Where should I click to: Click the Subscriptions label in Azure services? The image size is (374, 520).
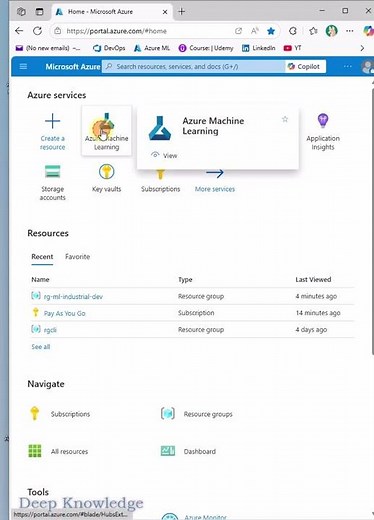coord(160,189)
